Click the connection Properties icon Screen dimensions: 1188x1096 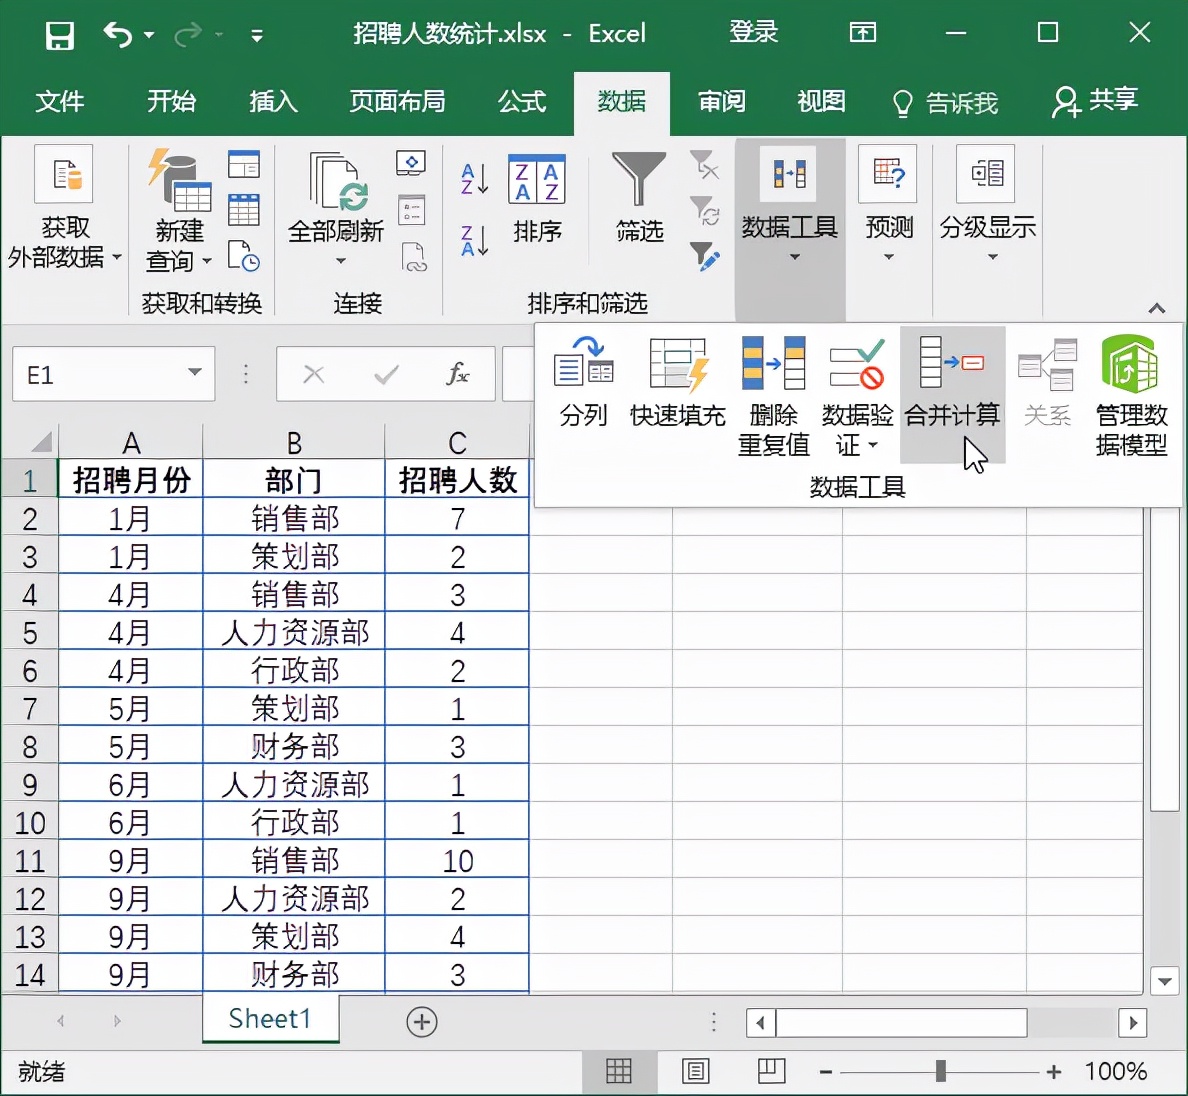pos(412,210)
